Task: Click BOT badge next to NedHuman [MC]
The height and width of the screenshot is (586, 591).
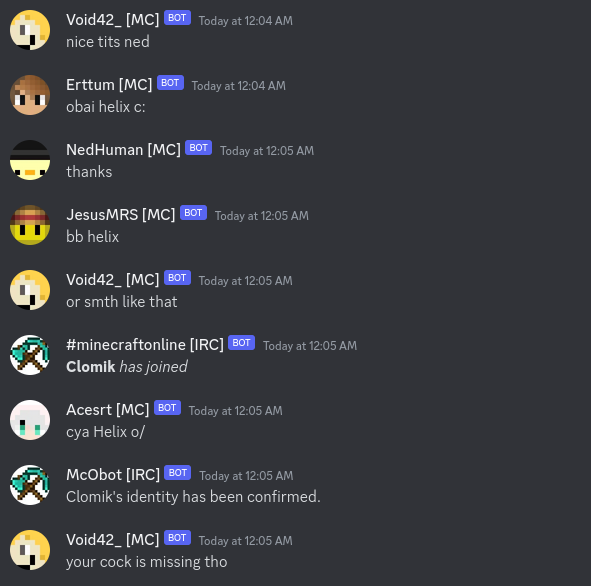Action: point(199,148)
